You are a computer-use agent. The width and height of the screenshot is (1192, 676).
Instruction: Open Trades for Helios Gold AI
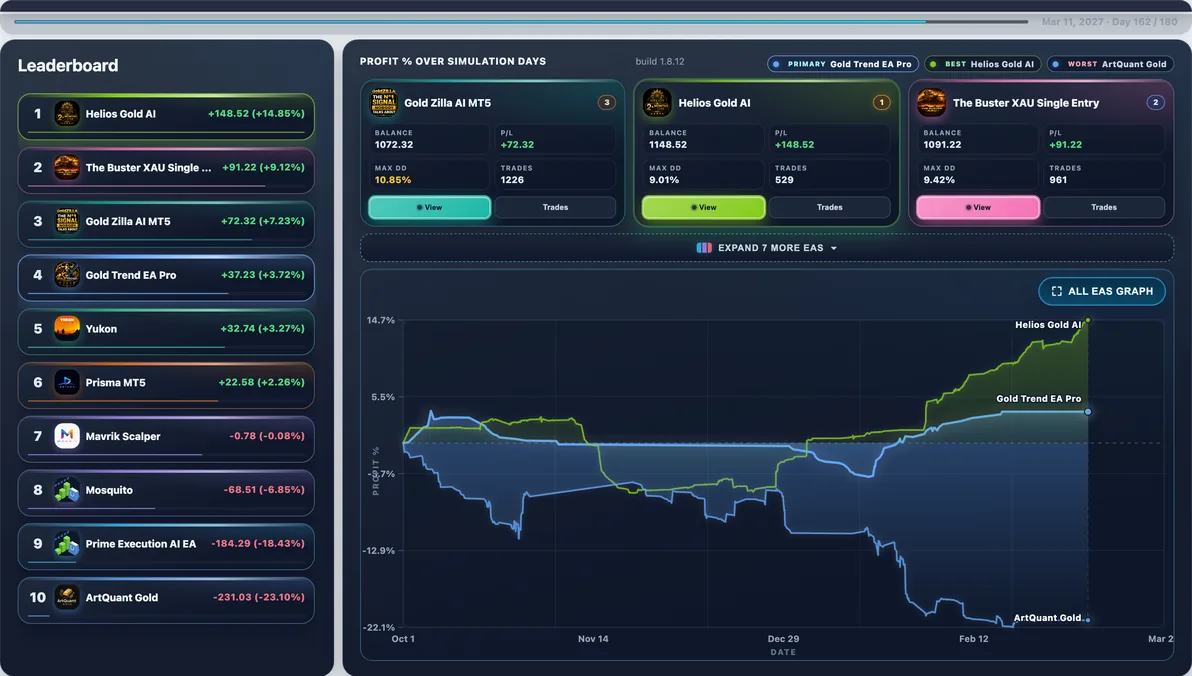[829, 208]
